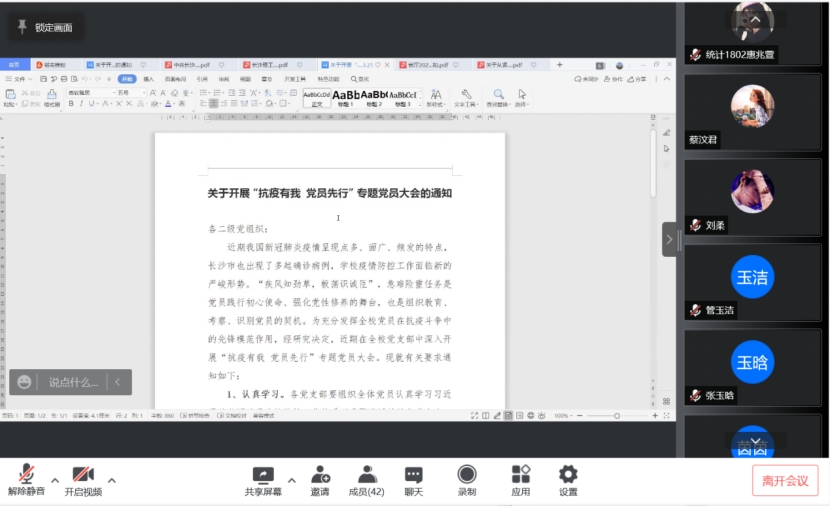Image resolution: width=831 pixels, height=506 pixels.
Task: Unmute microphone via 解除静音
Action: tap(27, 475)
